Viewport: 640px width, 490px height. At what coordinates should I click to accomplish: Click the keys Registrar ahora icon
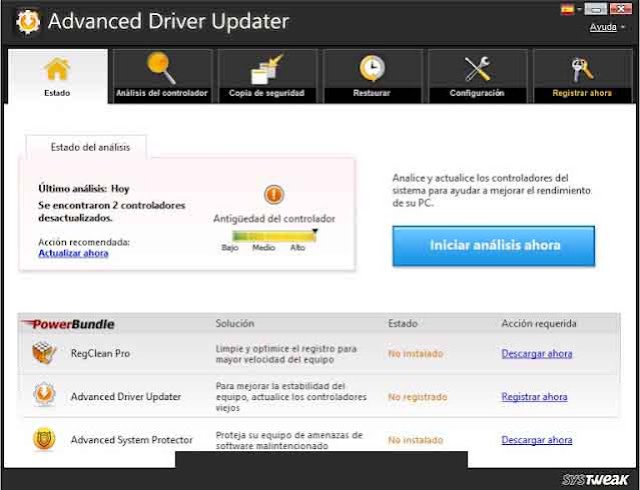click(x=582, y=69)
